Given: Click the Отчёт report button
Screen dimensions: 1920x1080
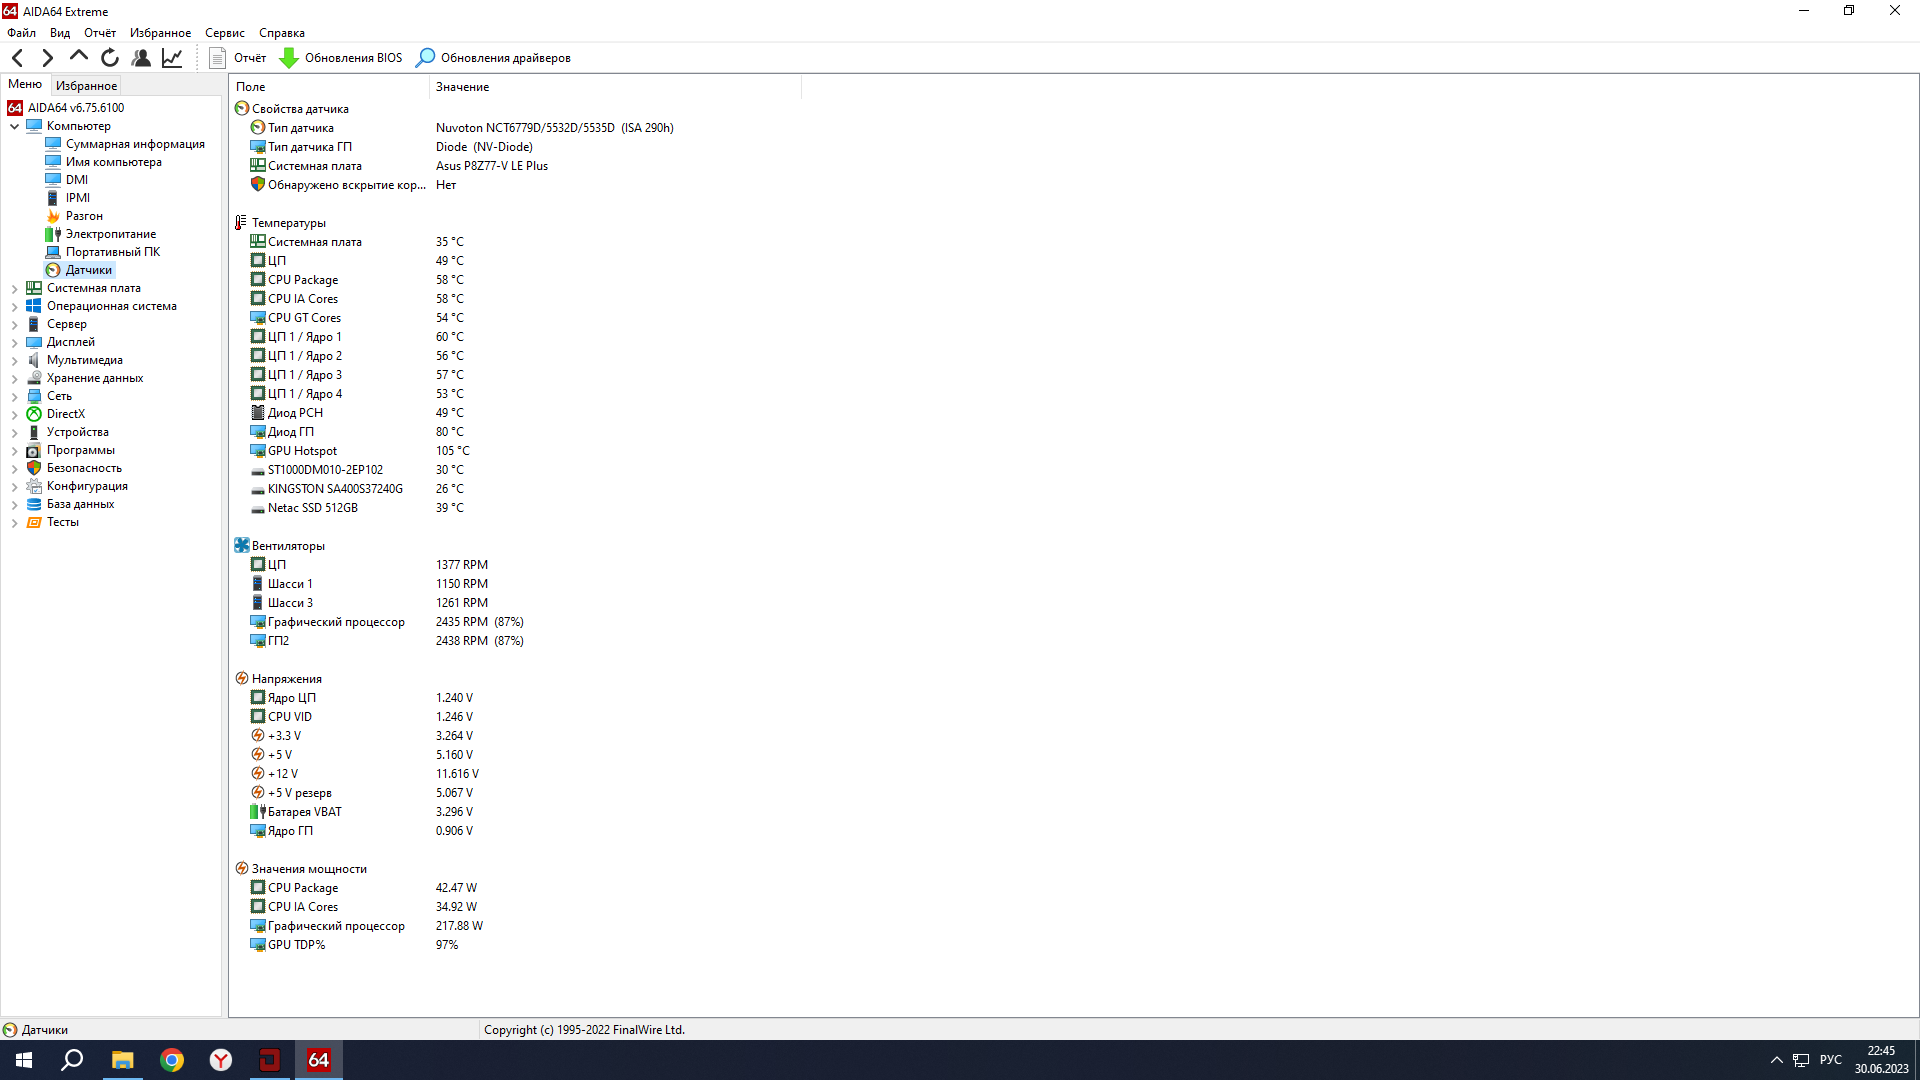Looking at the screenshot, I should click(238, 58).
